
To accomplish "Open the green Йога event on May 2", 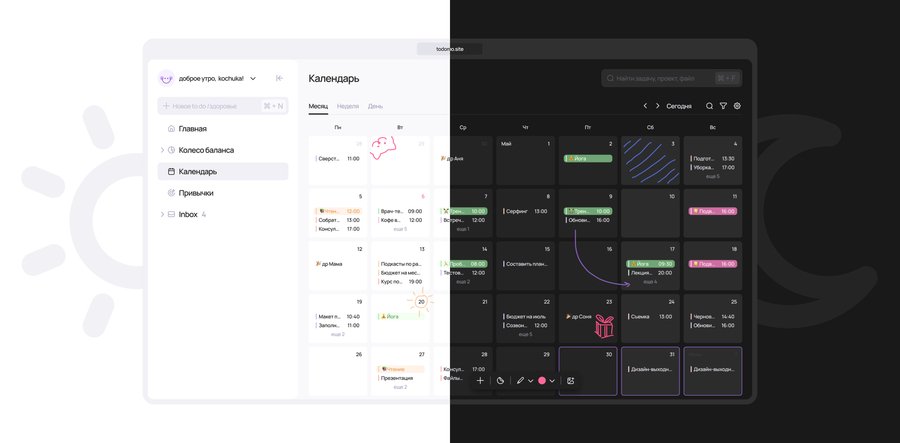I will (588, 158).
